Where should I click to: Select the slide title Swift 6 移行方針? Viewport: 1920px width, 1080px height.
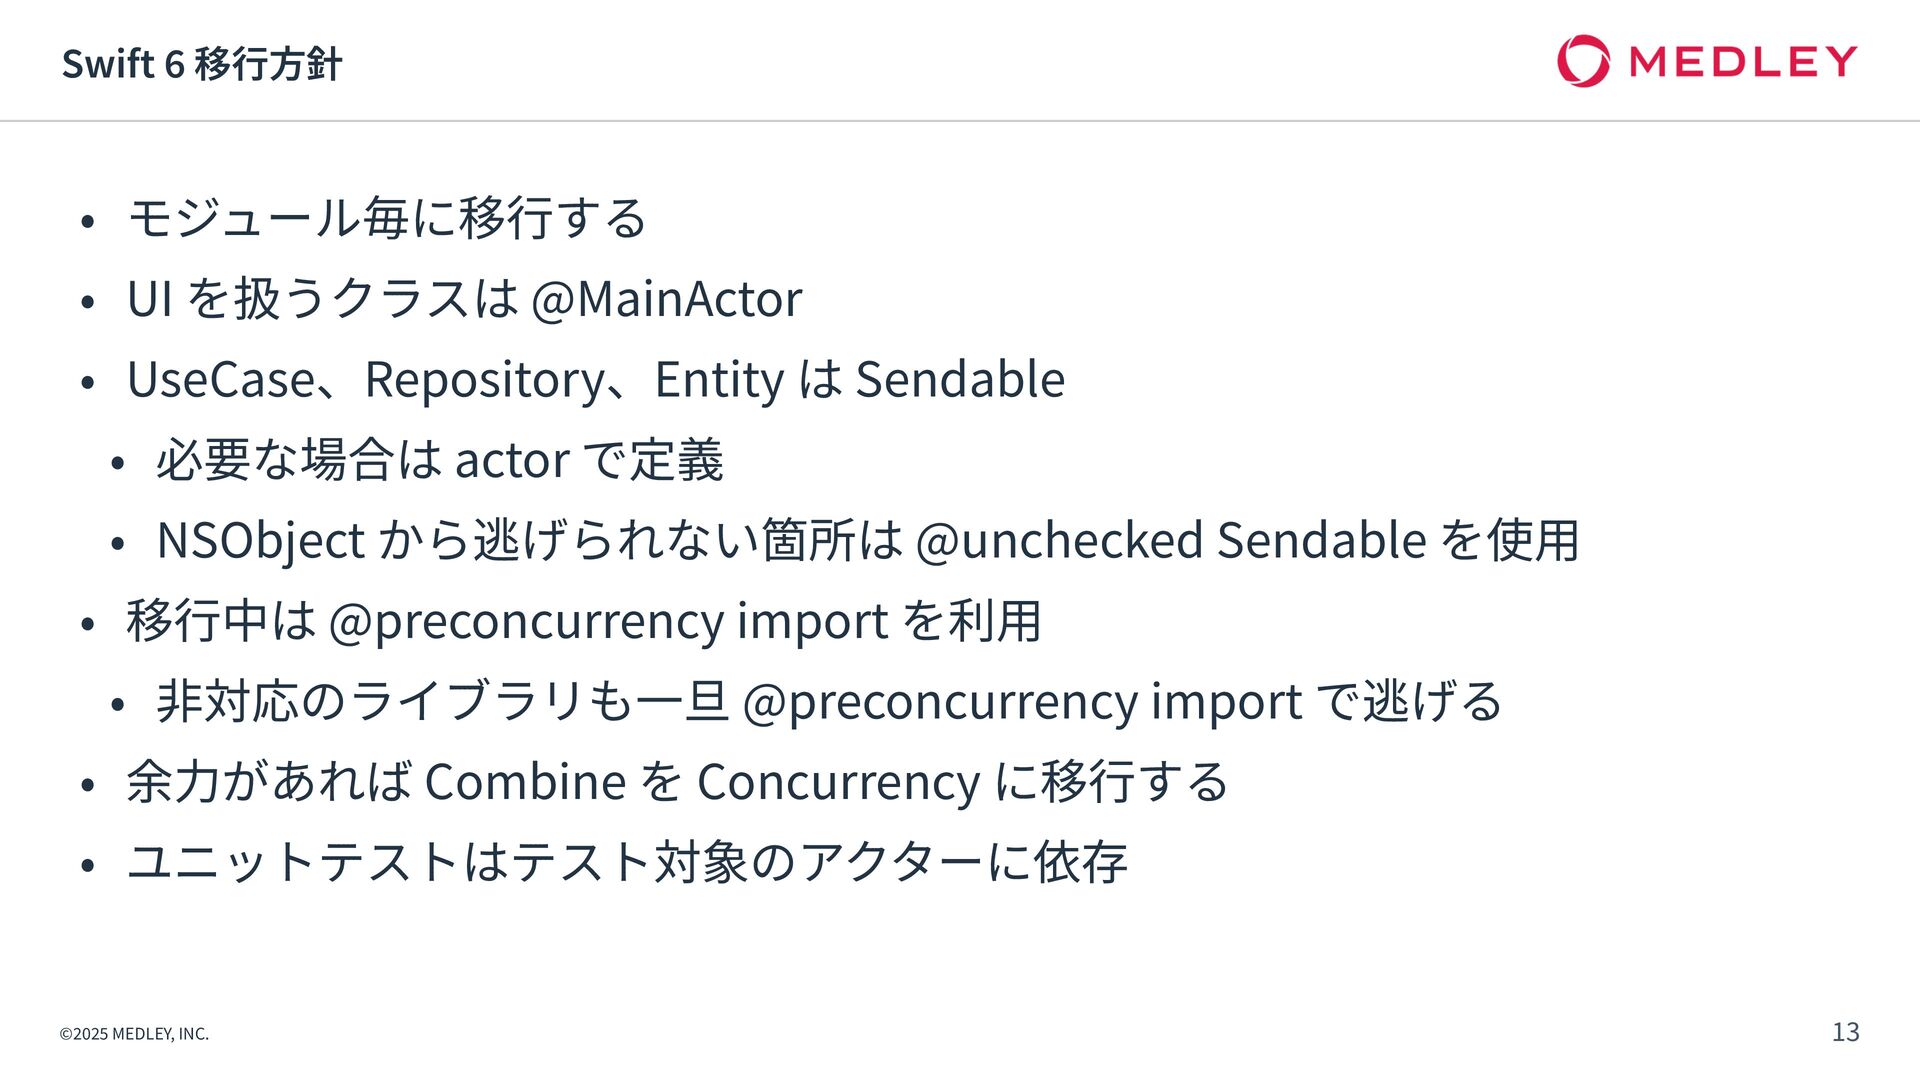[202, 64]
